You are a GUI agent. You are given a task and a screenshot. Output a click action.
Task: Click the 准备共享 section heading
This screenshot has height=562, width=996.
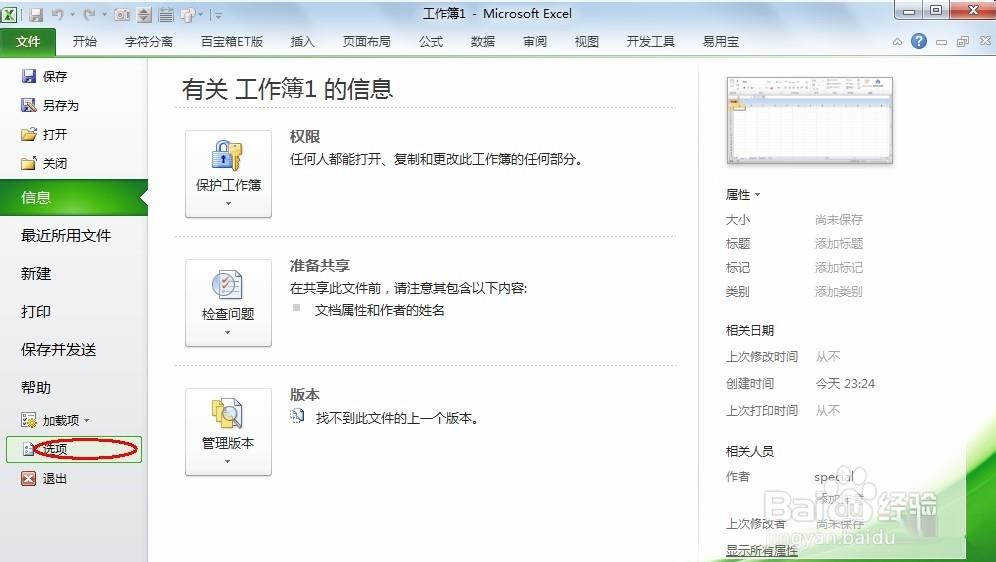(320, 265)
